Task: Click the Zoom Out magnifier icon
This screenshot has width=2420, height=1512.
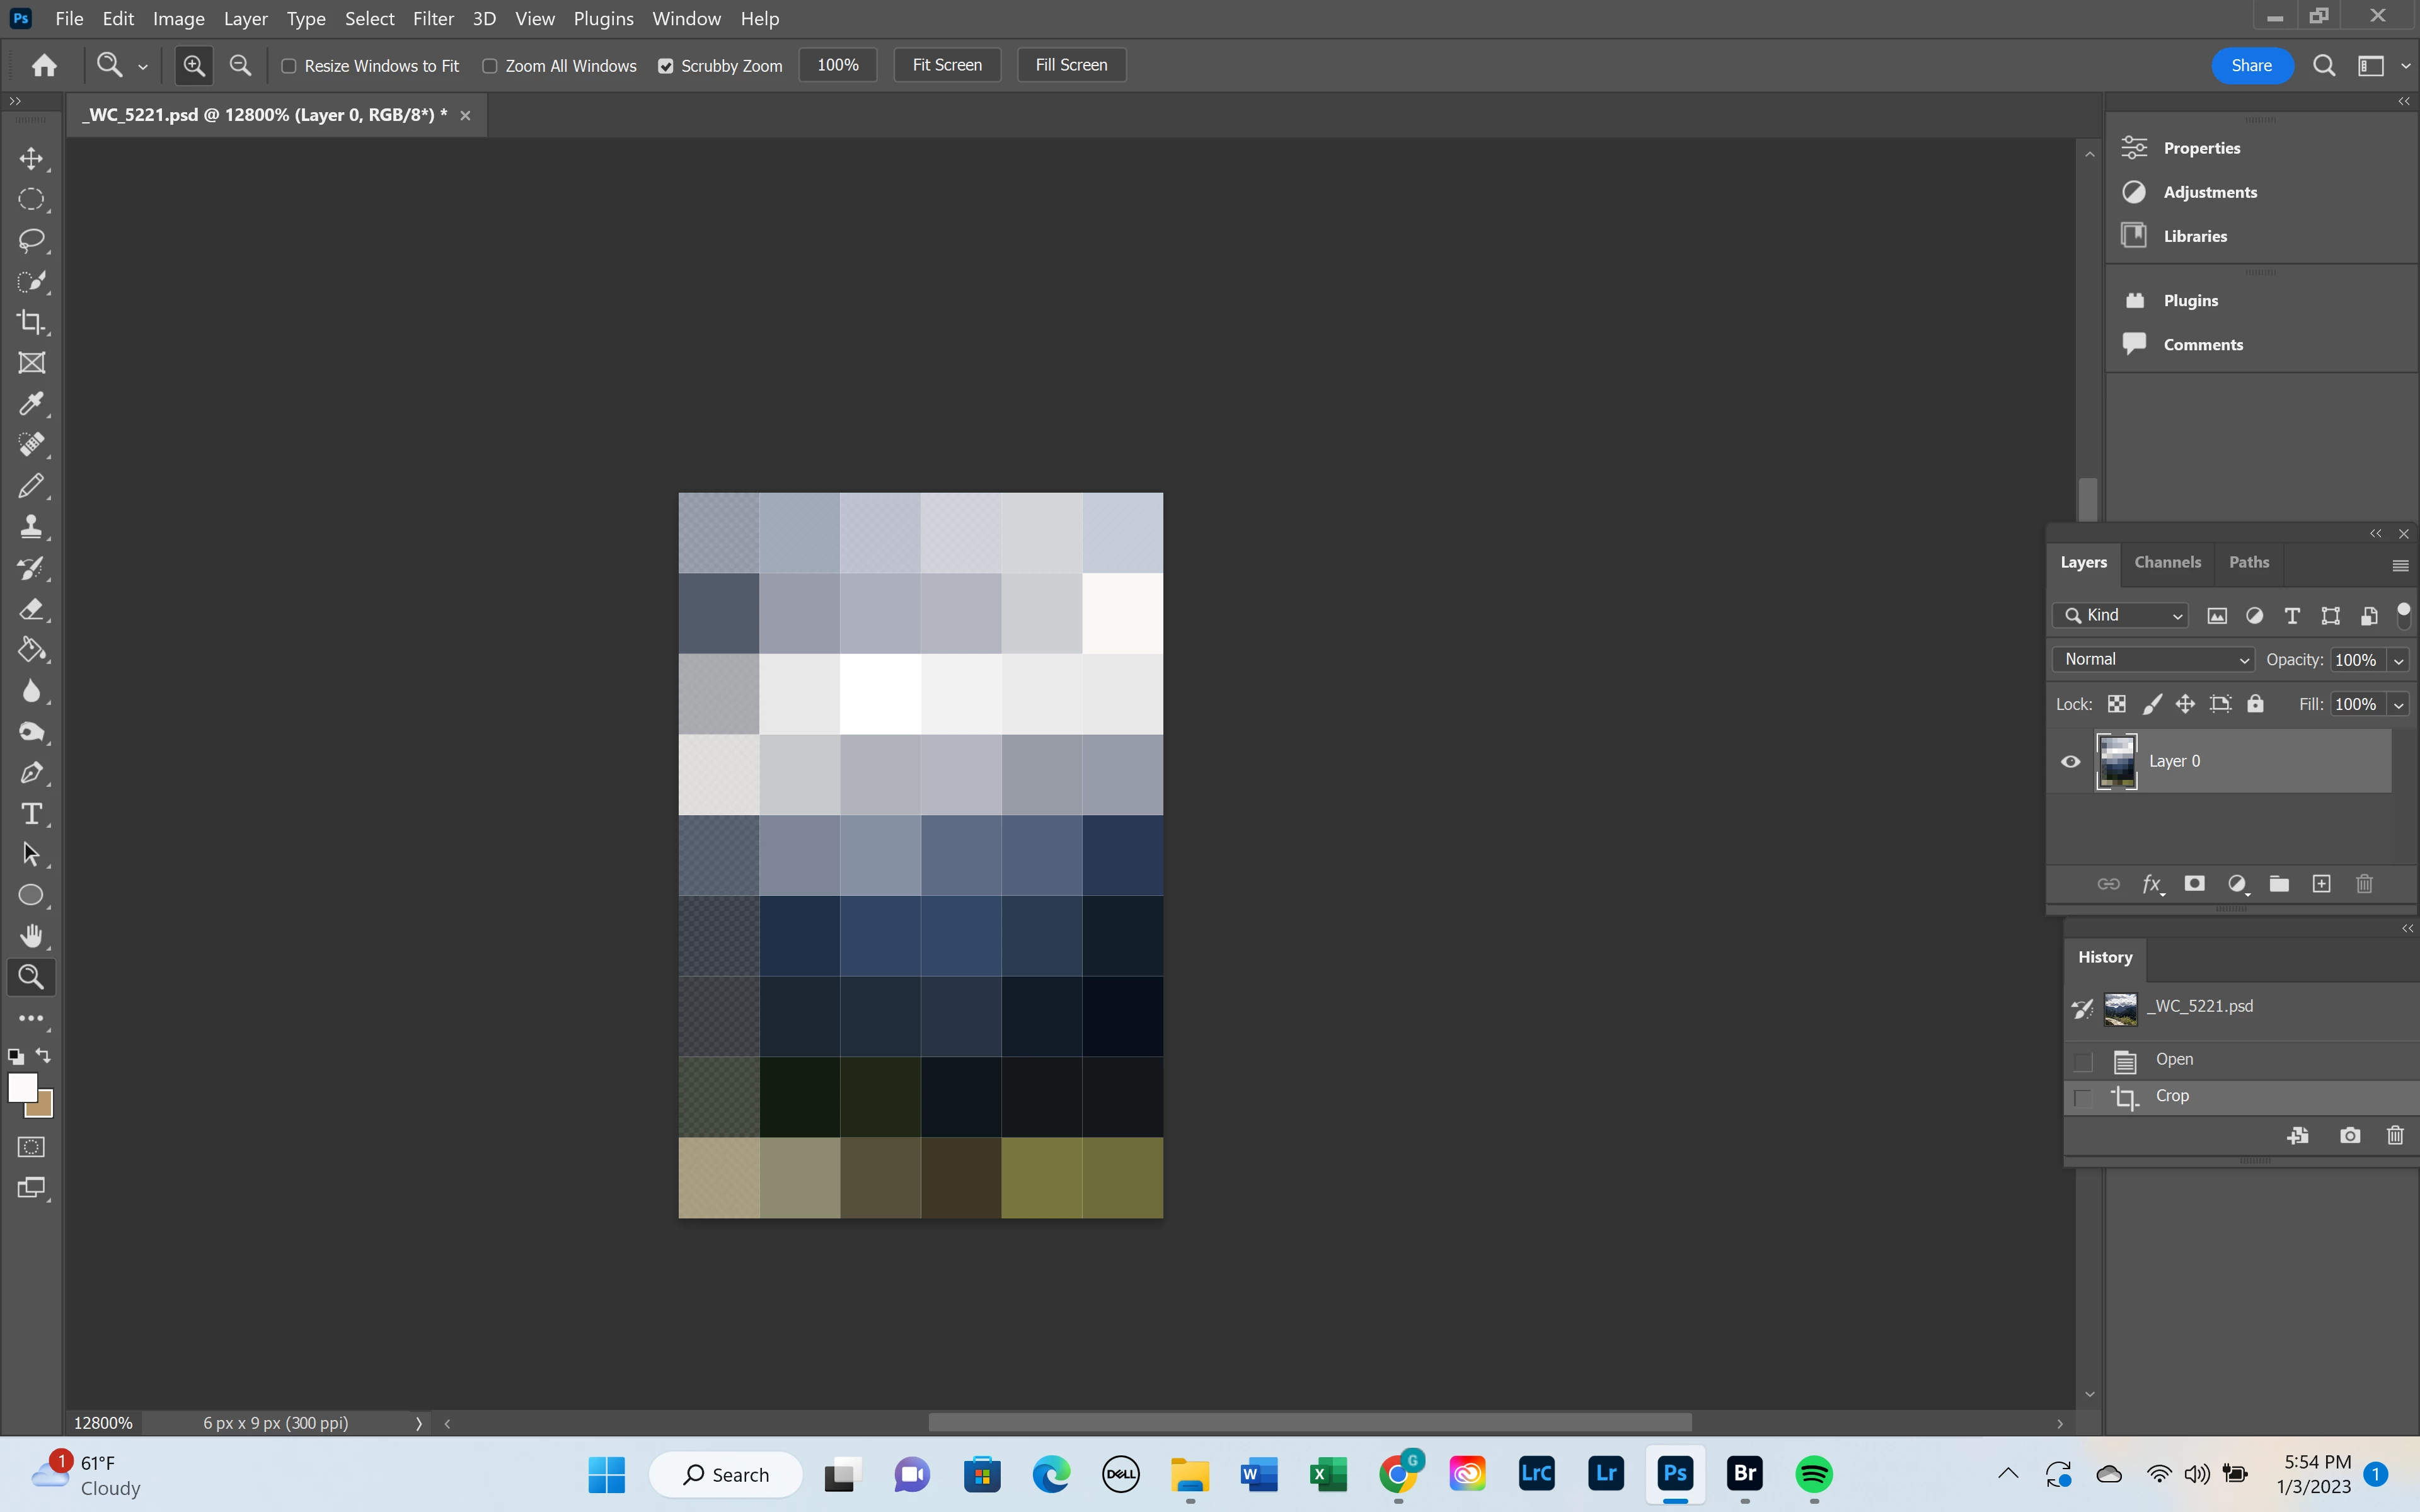Action: tap(240, 66)
